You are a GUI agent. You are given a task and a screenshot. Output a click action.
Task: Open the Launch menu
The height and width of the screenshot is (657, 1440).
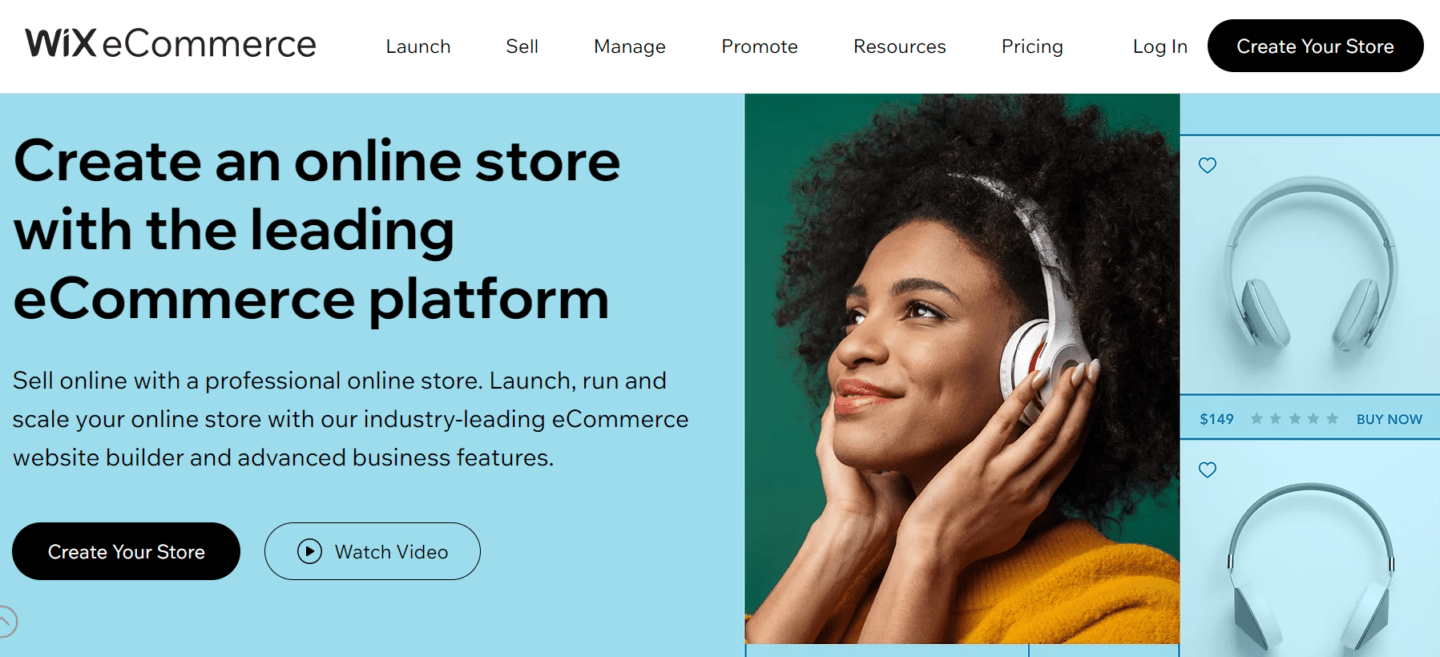pos(418,46)
